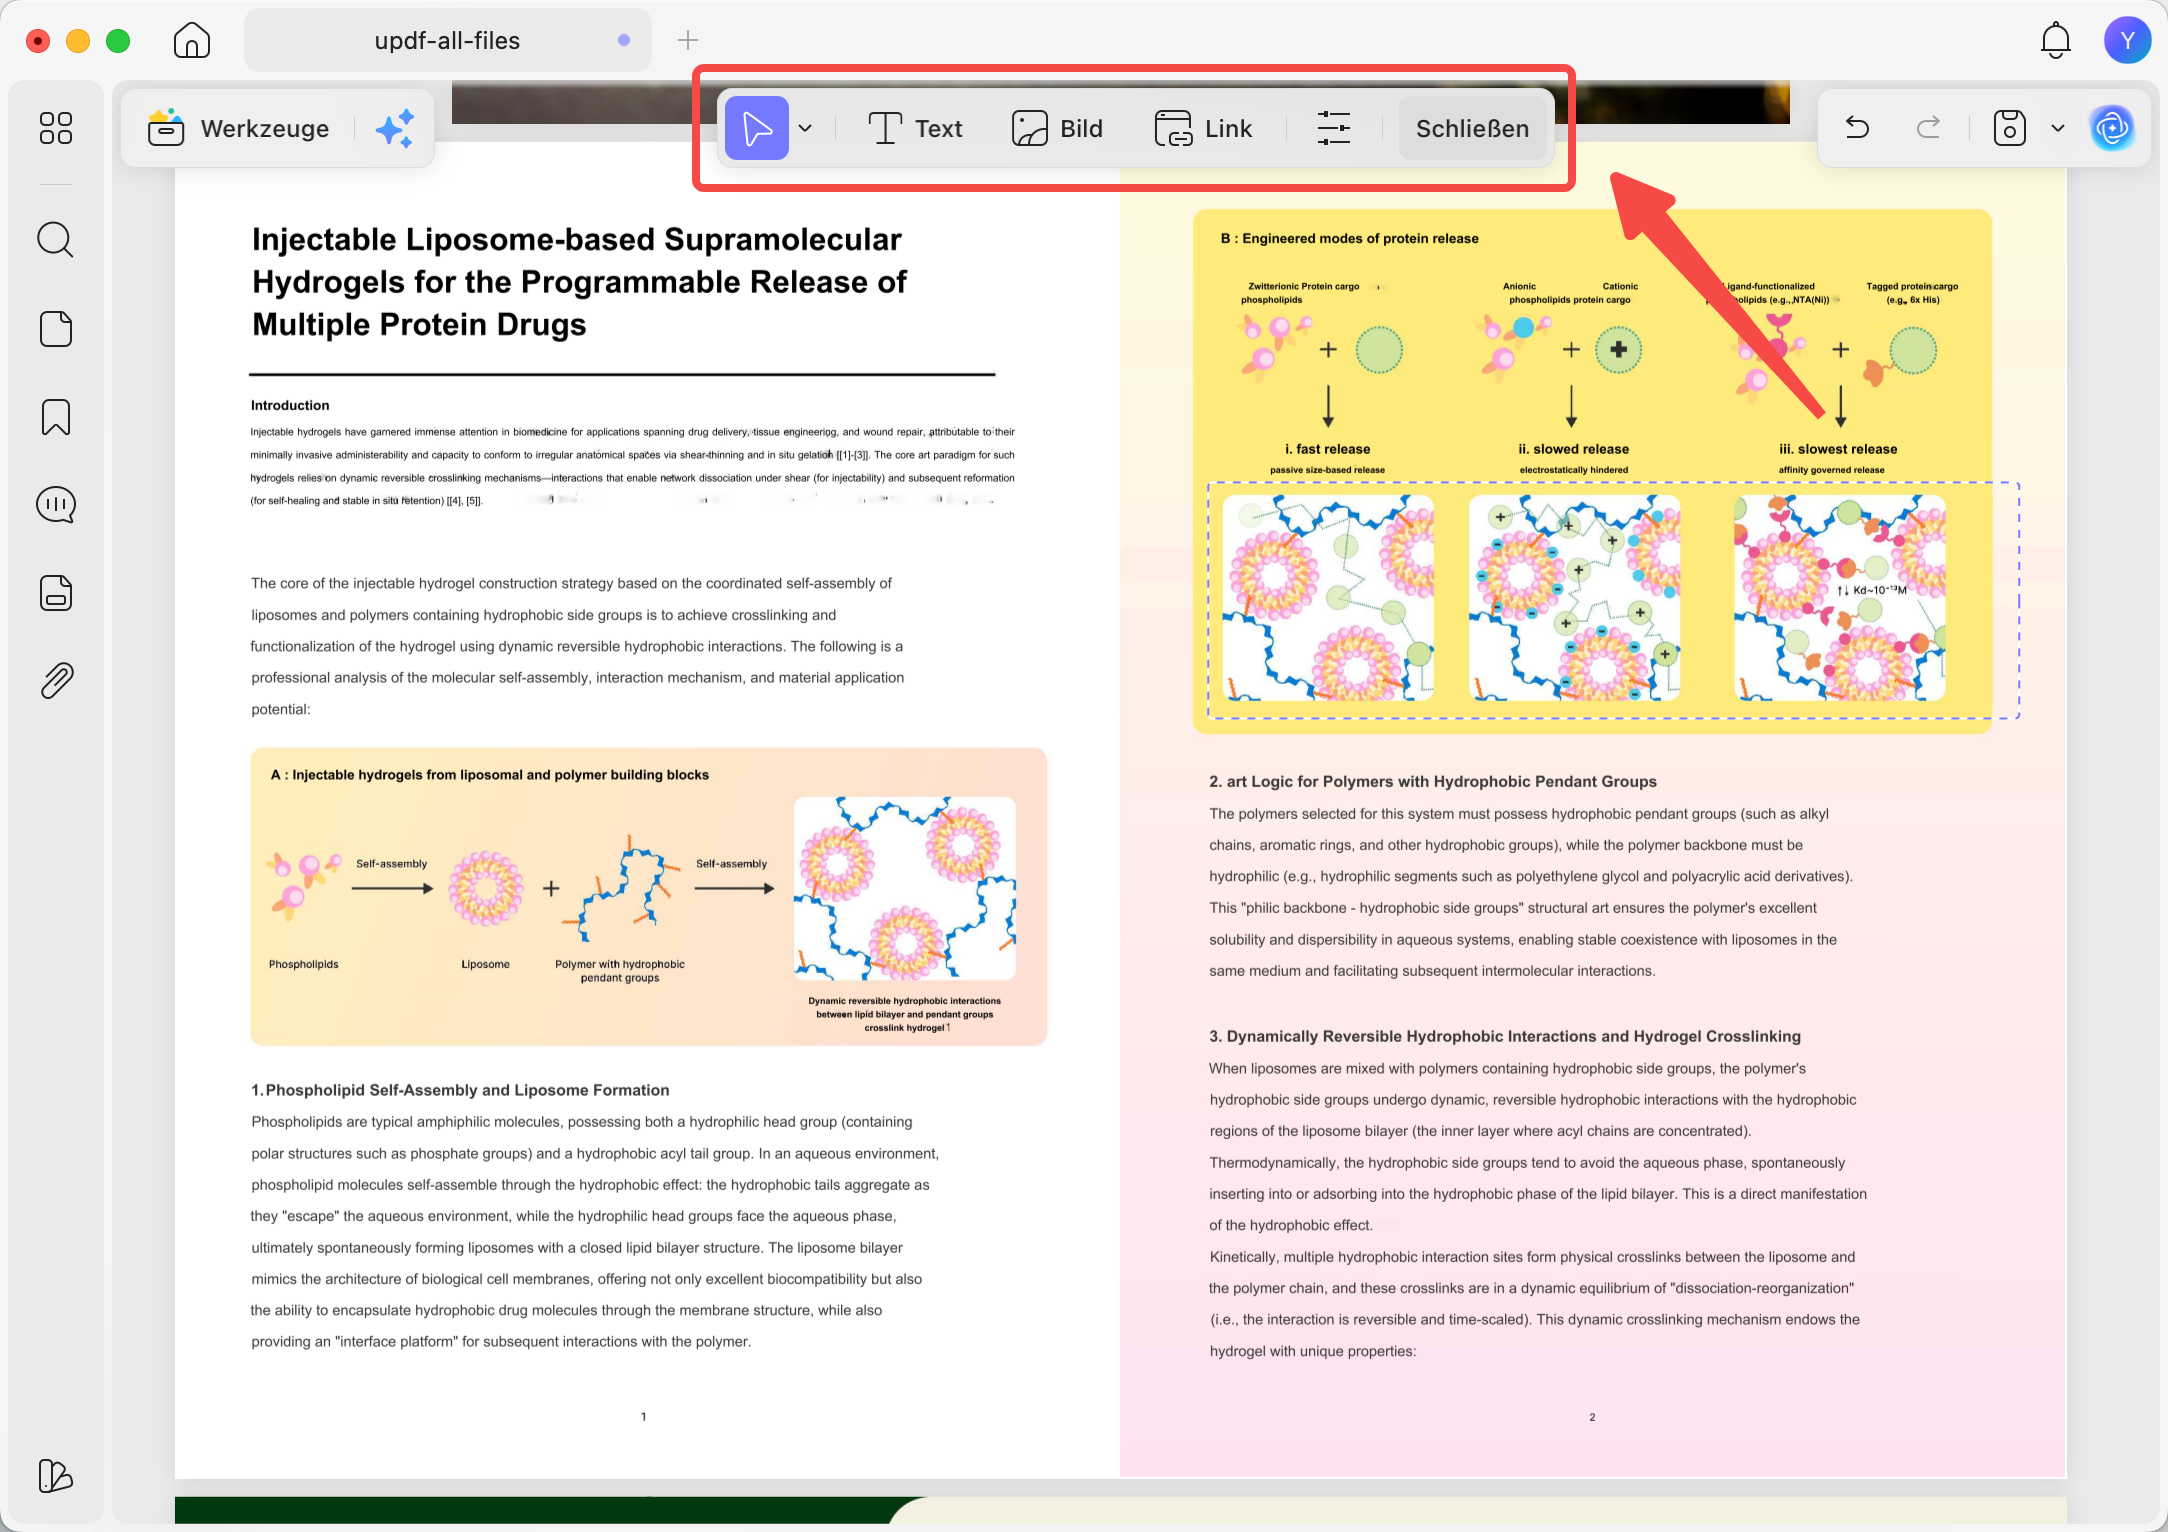Click the slowed release network image
This screenshot has height=1532, width=2168.
point(1574,598)
